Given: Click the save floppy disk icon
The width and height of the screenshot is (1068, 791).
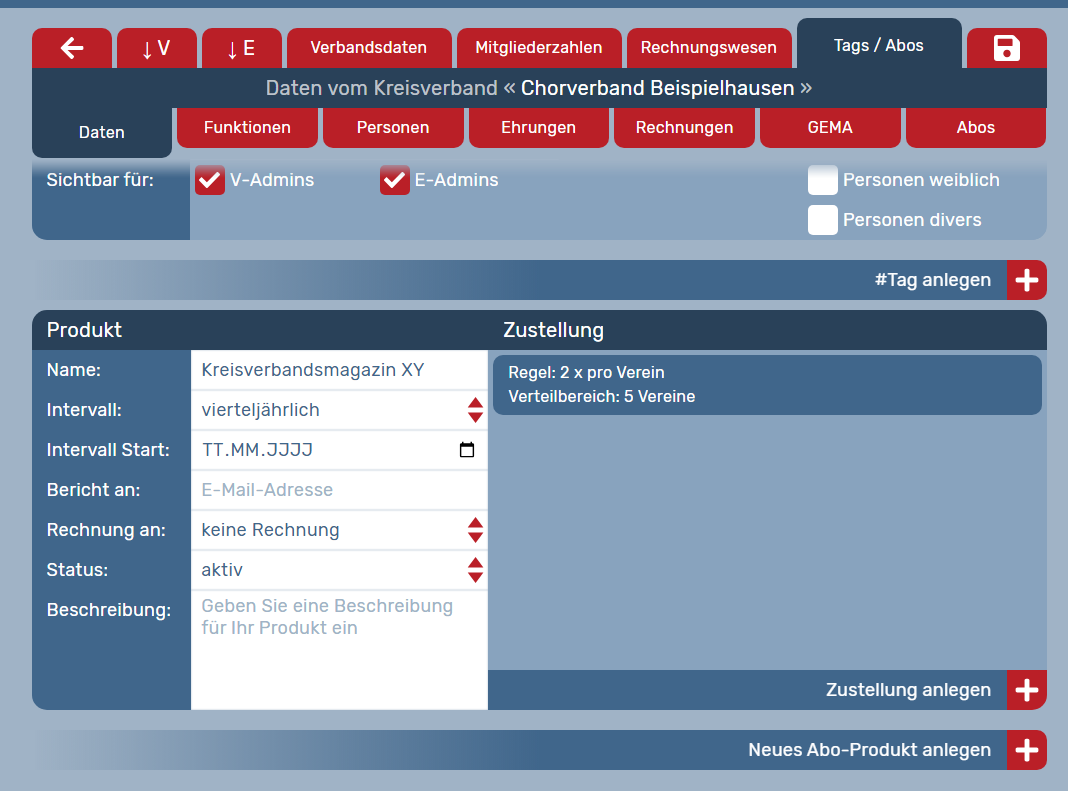Looking at the screenshot, I should pyautogui.click(x=1006, y=48).
